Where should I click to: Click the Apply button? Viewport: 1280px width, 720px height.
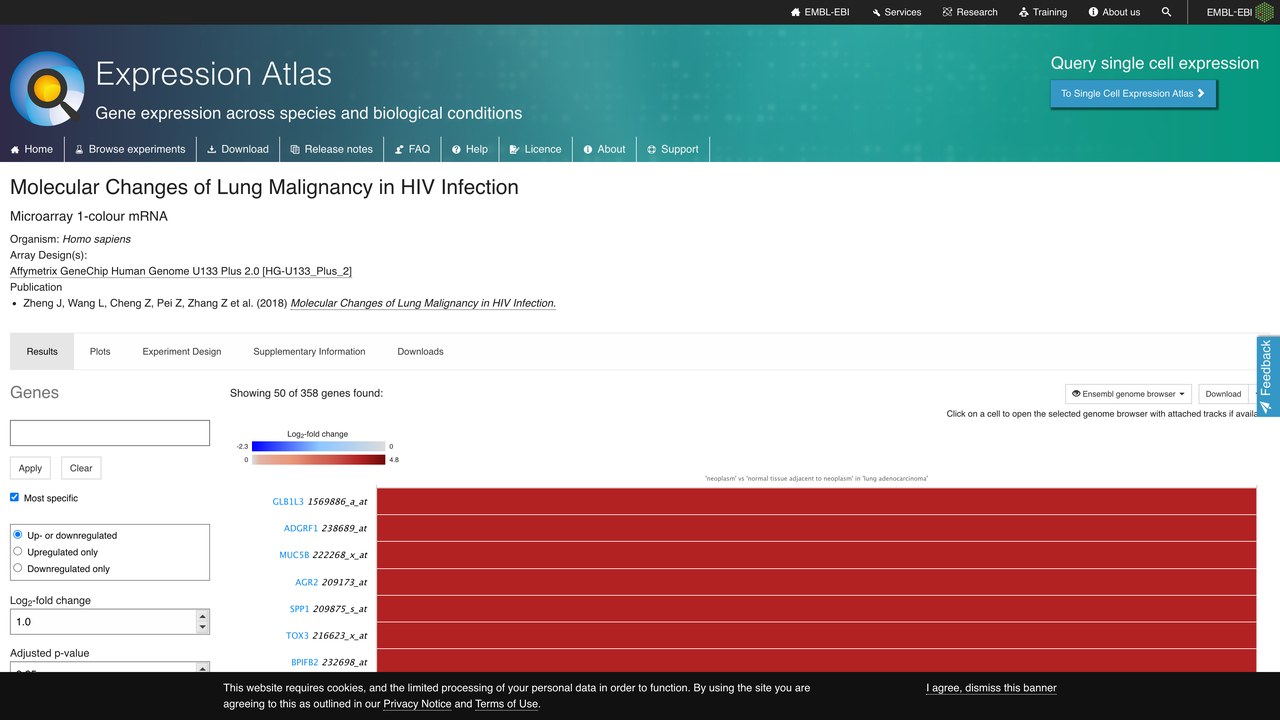coord(30,468)
